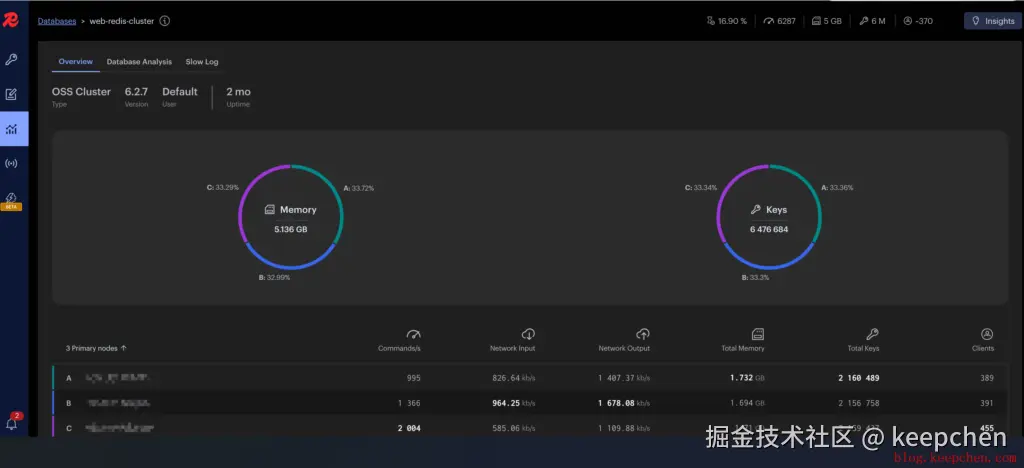Viewport: 1024px width, 468px height.
Task: Go to the Databases breadcrumb link
Action: pyautogui.click(x=57, y=21)
